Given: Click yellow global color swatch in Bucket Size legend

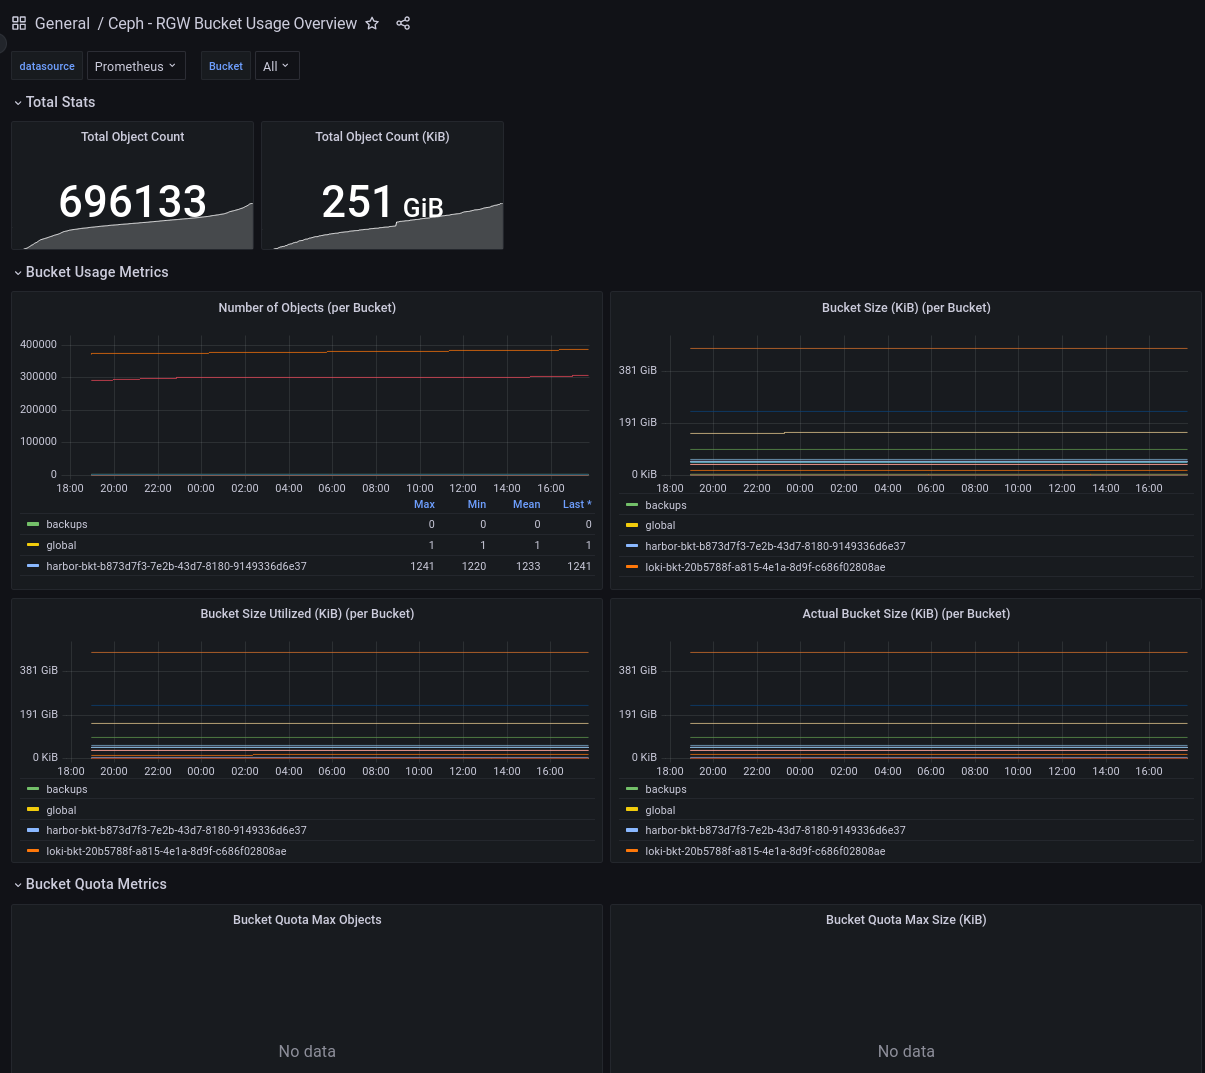Looking at the screenshot, I should 632,525.
